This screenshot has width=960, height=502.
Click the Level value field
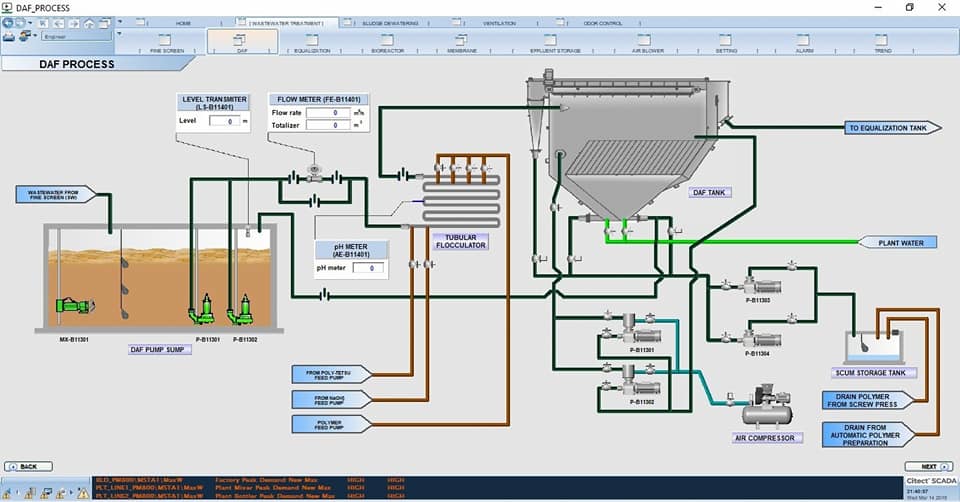click(225, 121)
